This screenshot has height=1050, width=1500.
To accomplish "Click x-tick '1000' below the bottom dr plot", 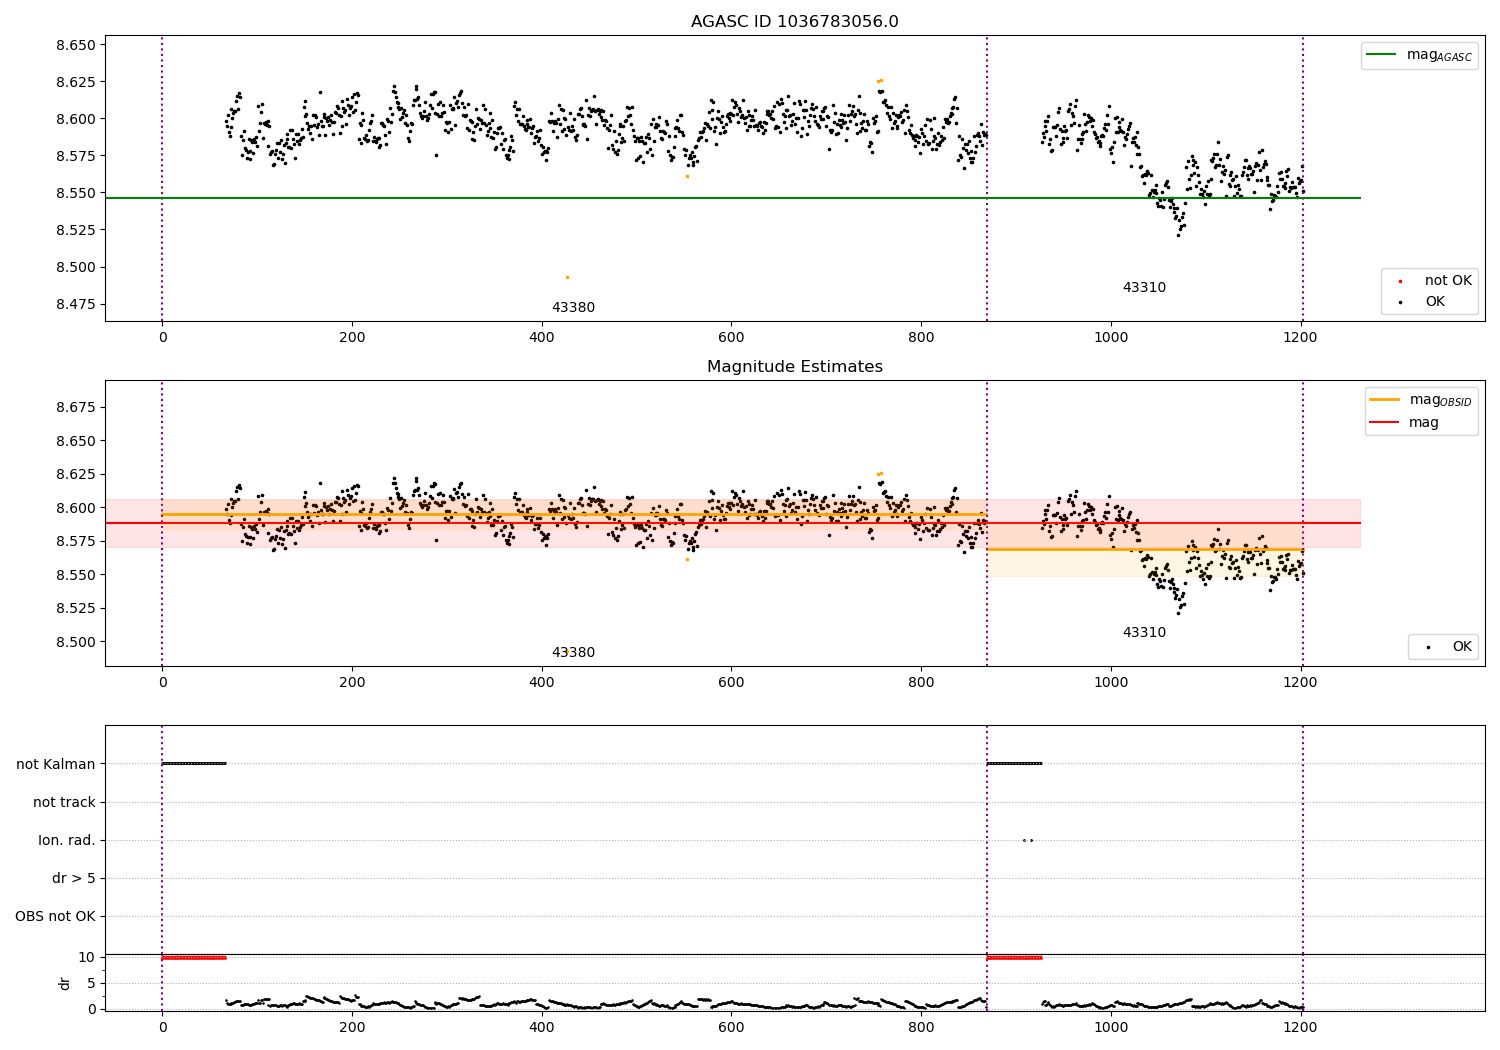I will (x=1110, y=1027).
